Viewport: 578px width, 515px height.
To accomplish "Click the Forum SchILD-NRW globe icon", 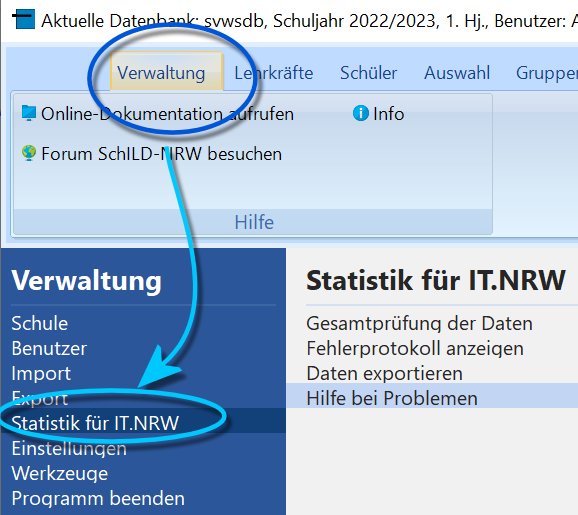I will (x=29, y=153).
